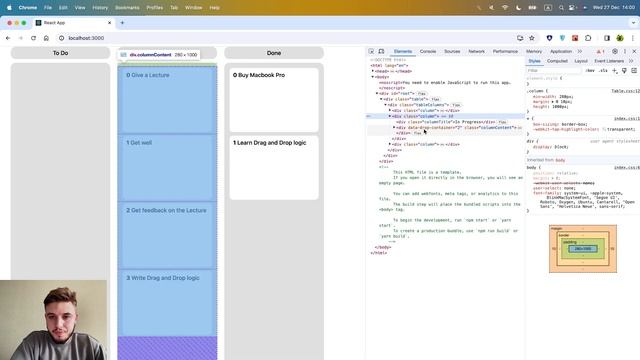The height and width of the screenshot is (360, 640).
Task: Expand the head element node
Action: point(373,71)
